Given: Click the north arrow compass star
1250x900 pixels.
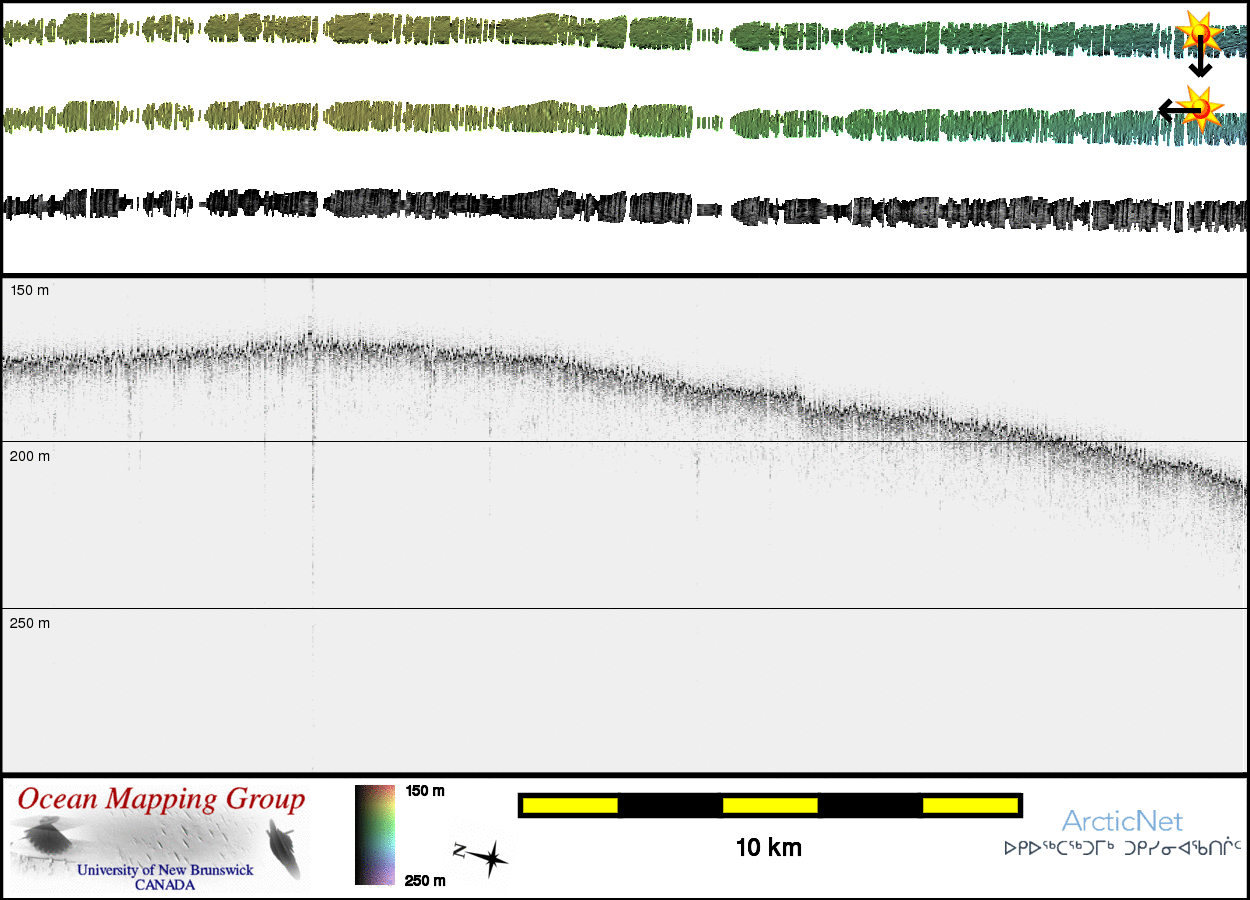Looking at the screenshot, I should point(489,858).
